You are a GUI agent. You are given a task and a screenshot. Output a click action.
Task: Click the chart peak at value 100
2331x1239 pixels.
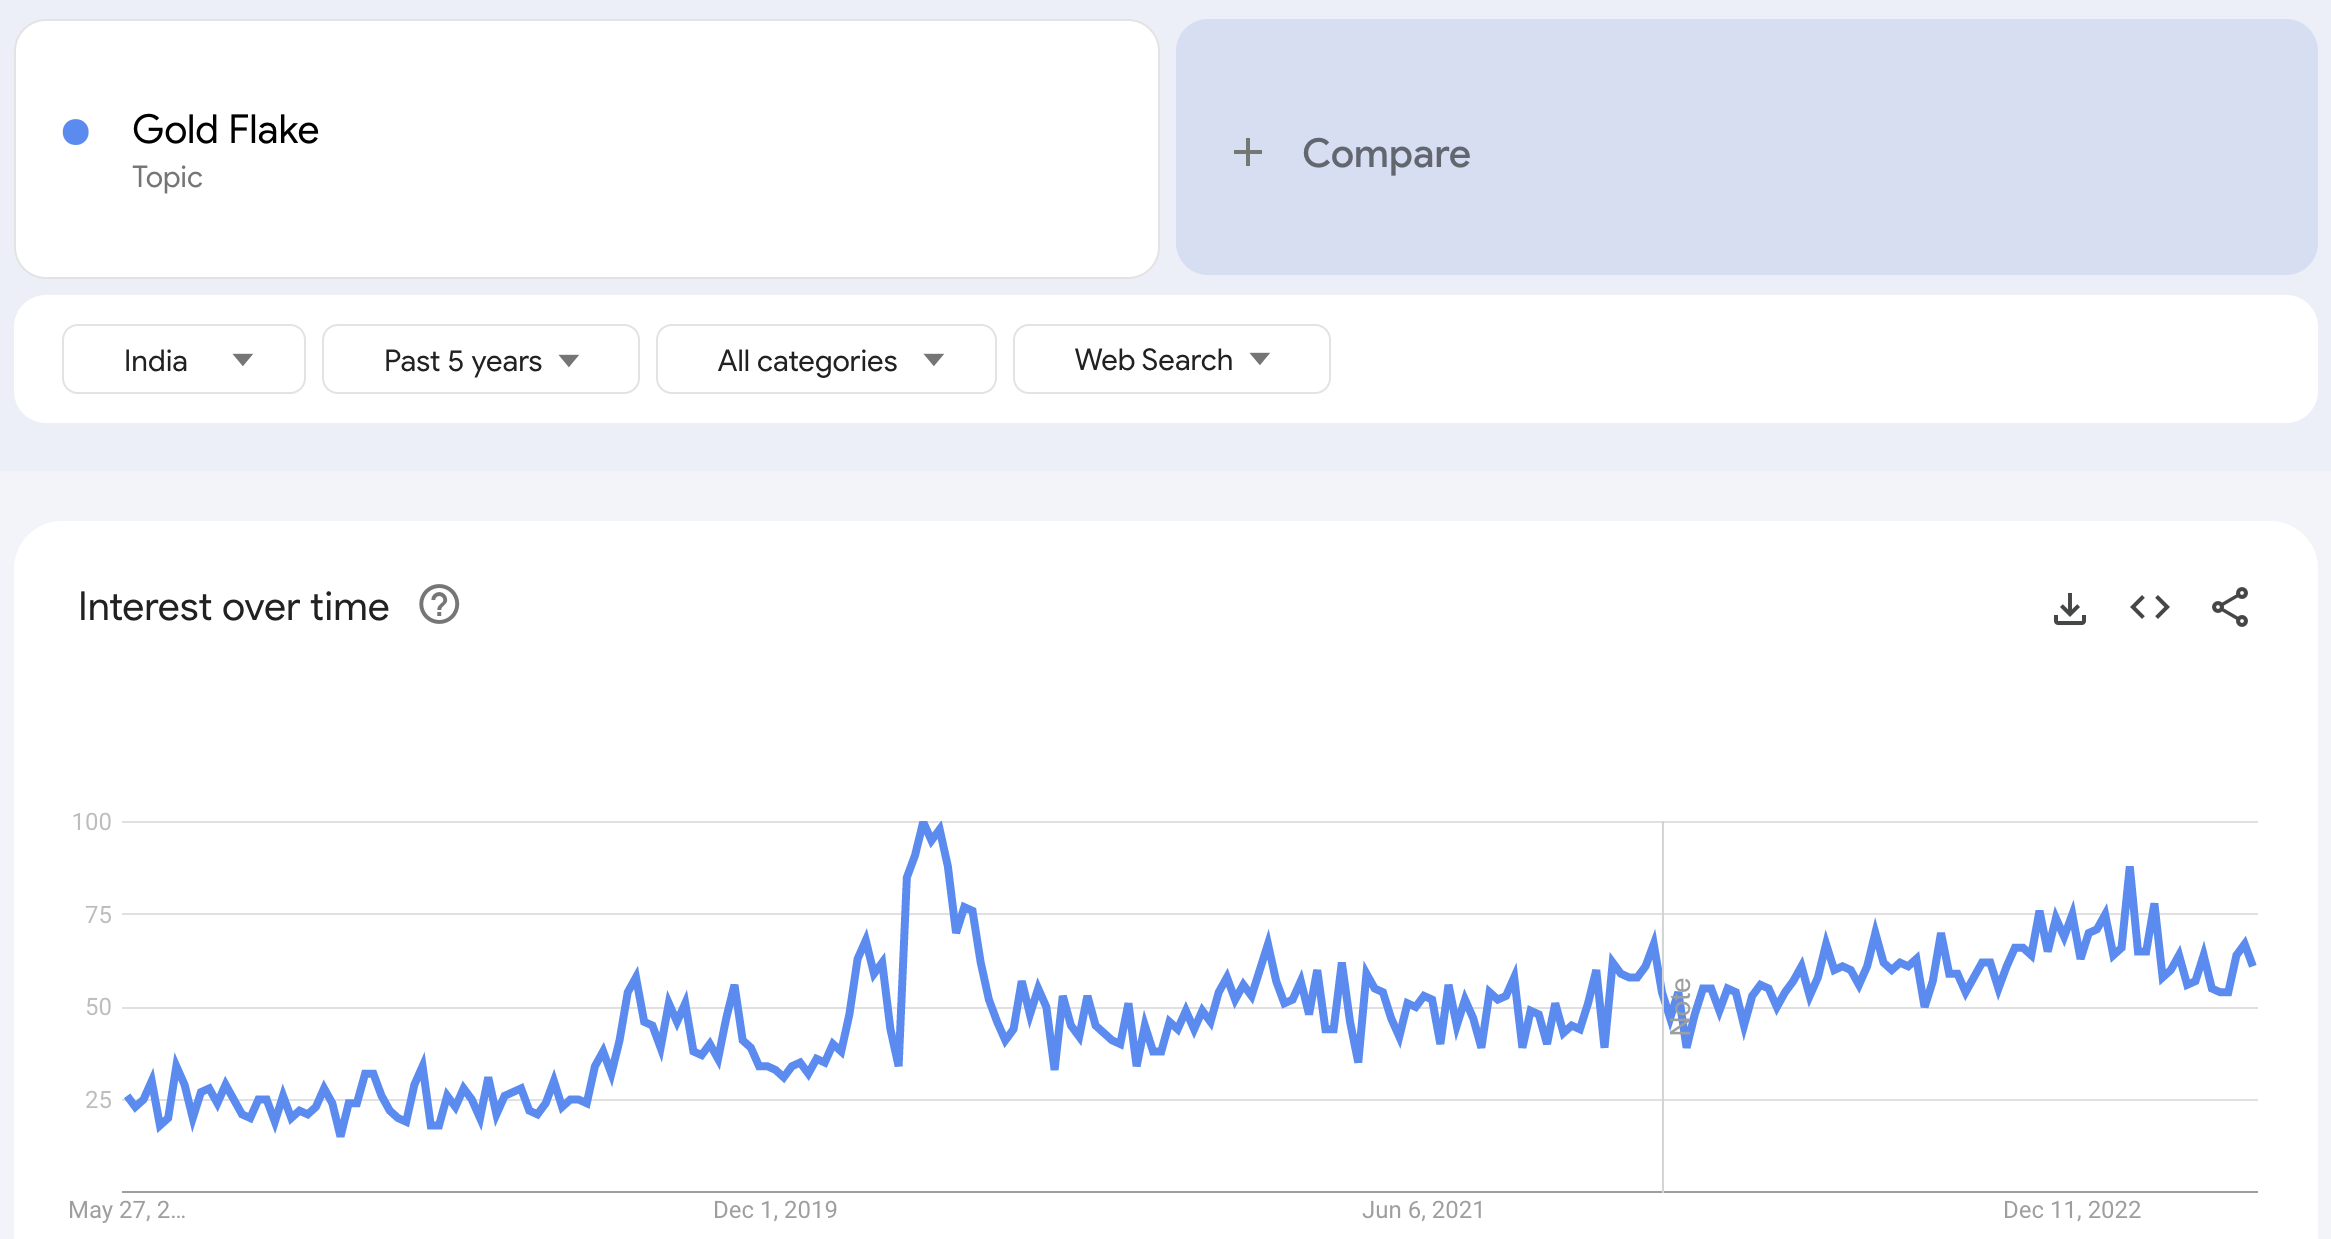coord(925,824)
